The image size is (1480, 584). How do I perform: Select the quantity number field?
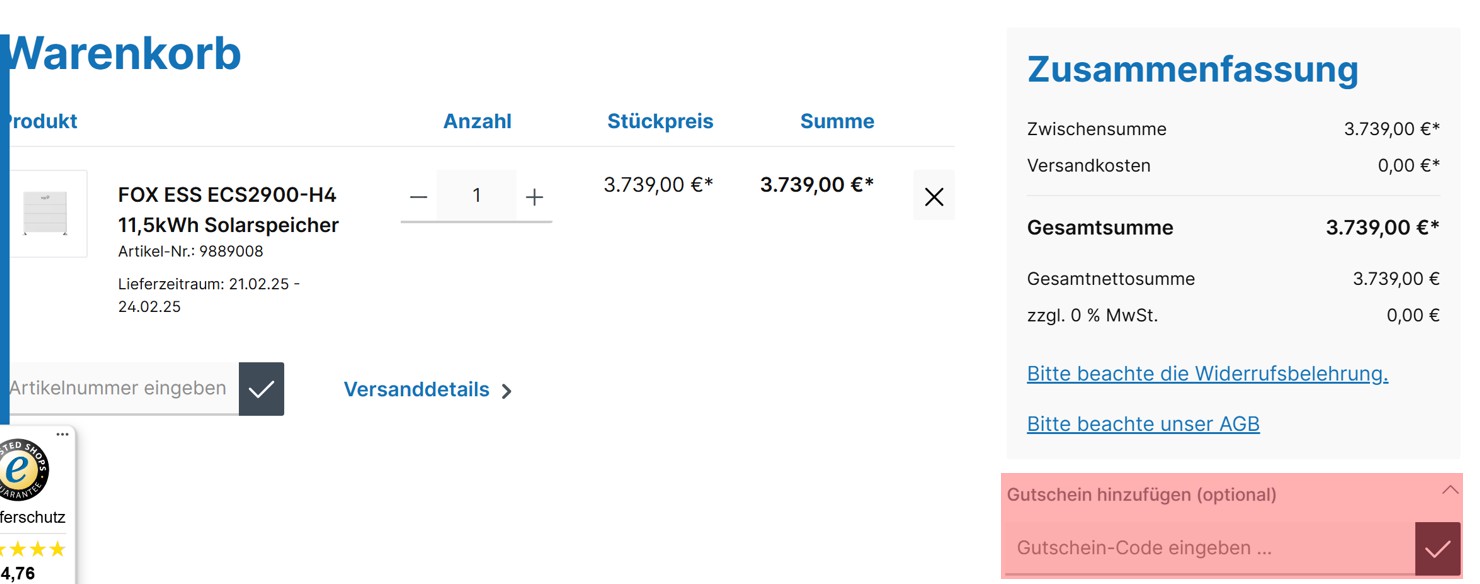pyautogui.click(x=477, y=196)
